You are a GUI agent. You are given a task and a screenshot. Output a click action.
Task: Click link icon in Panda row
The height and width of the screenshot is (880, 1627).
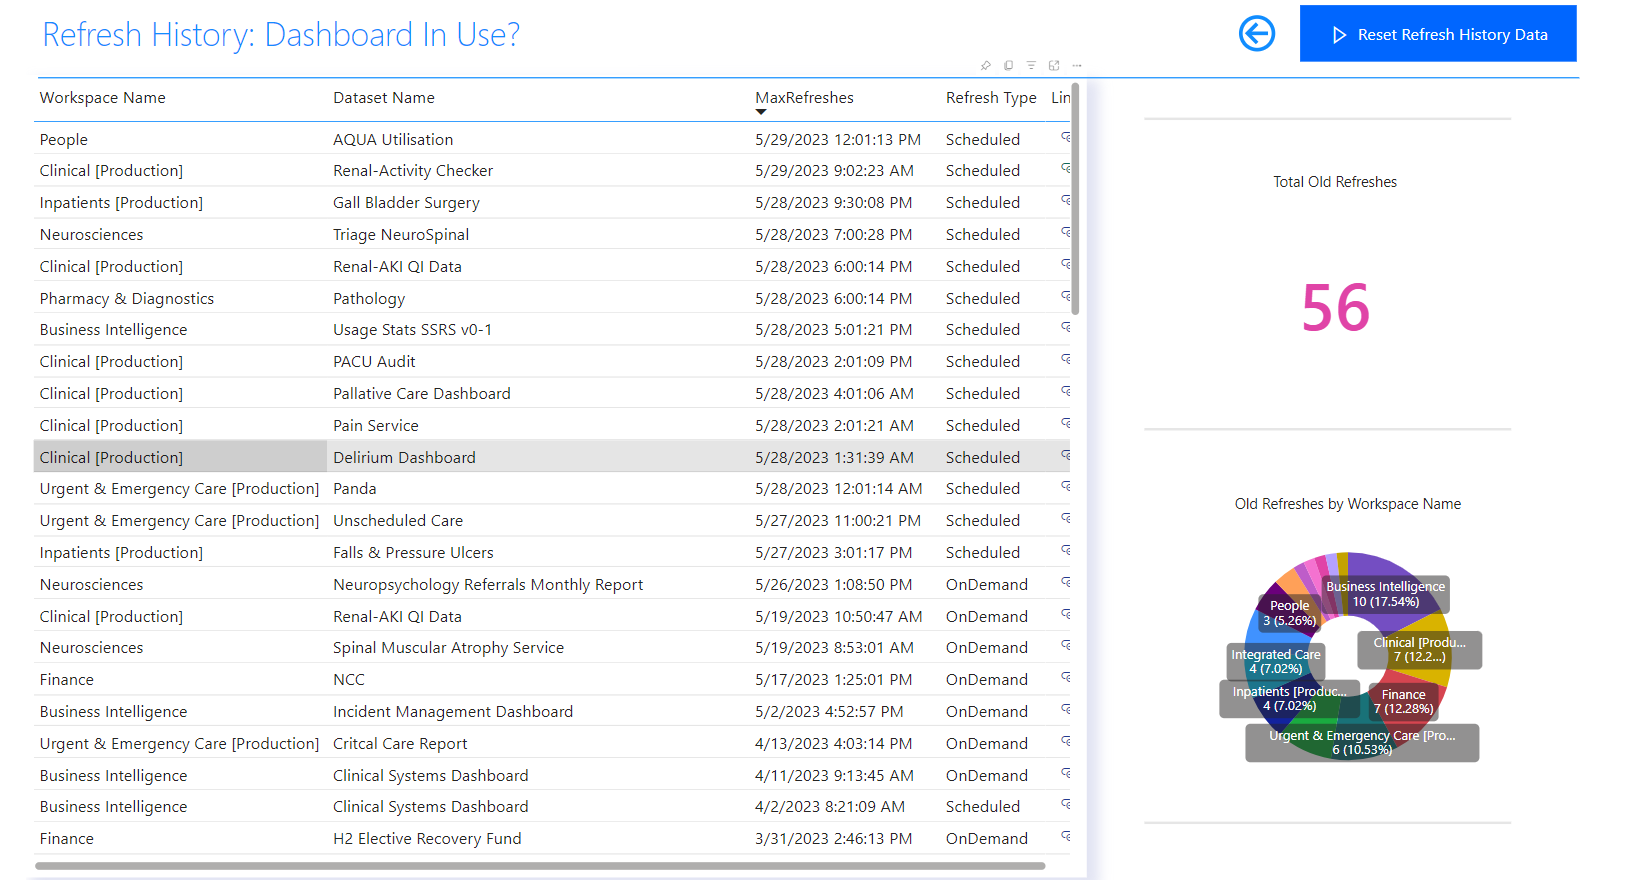1066,487
